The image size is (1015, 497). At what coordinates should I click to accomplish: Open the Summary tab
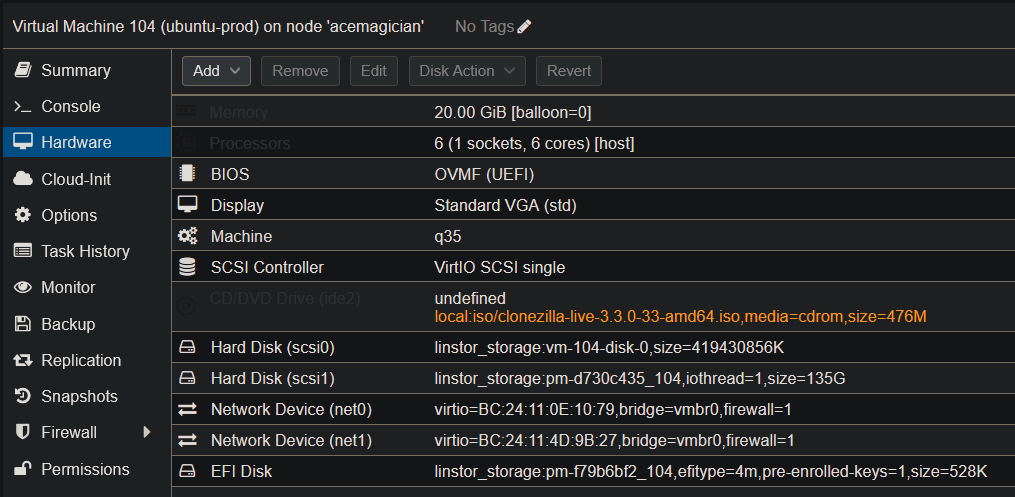point(75,70)
